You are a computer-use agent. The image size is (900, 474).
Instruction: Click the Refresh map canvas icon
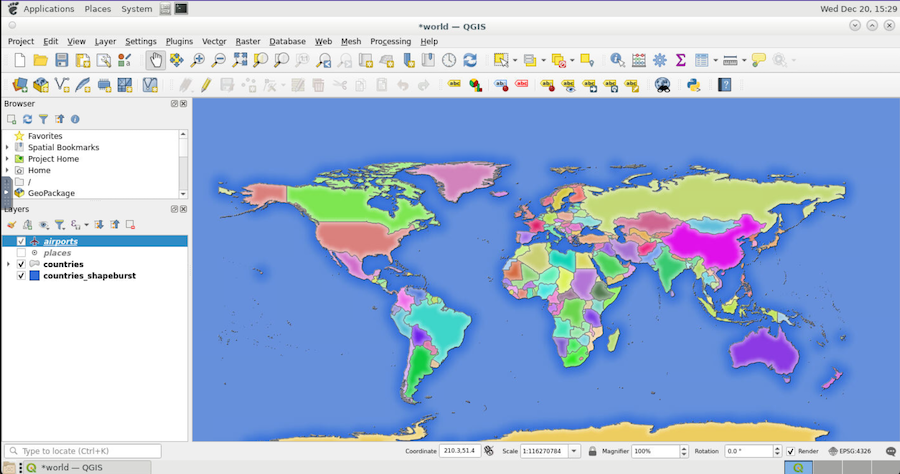(470, 60)
